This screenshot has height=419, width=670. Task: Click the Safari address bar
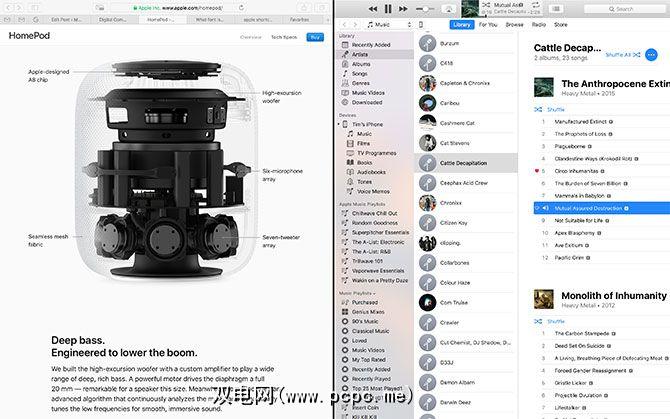click(x=177, y=8)
